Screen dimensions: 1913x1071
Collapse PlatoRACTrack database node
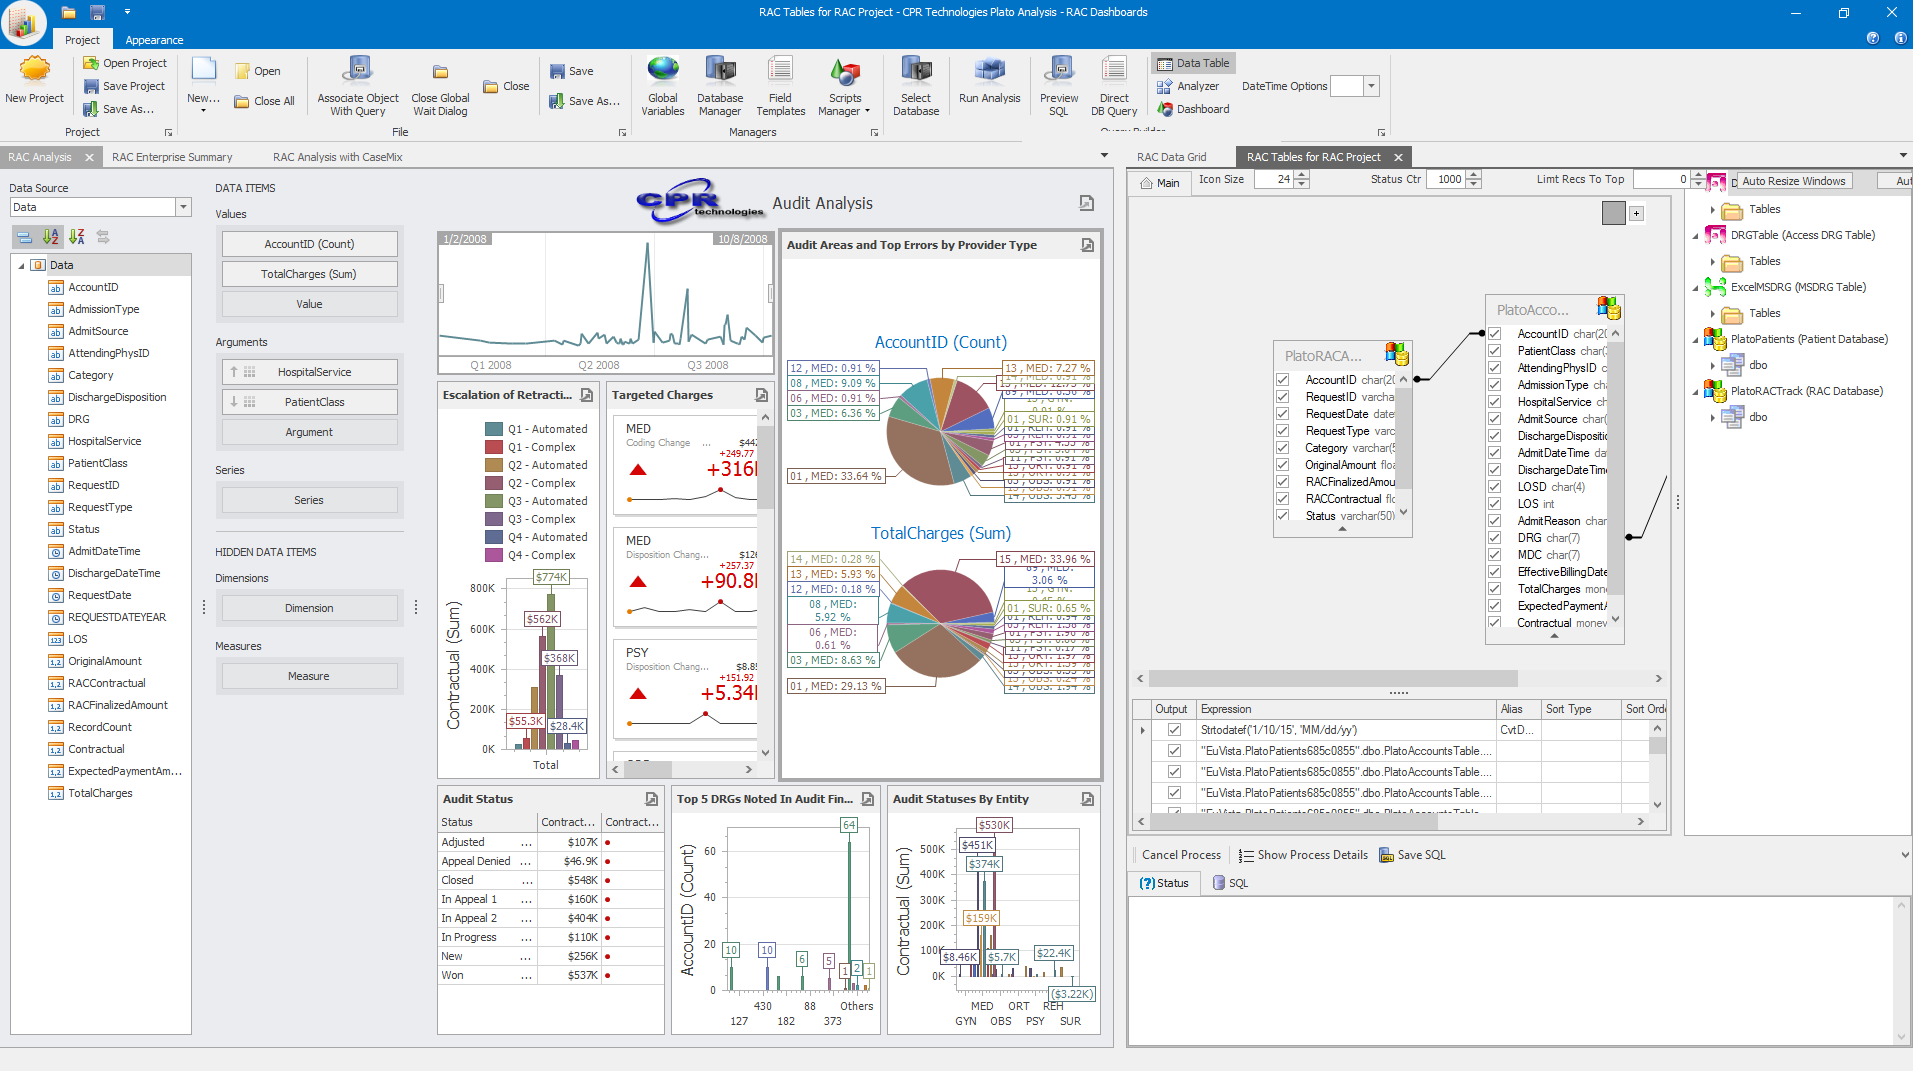click(x=1696, y=392)
